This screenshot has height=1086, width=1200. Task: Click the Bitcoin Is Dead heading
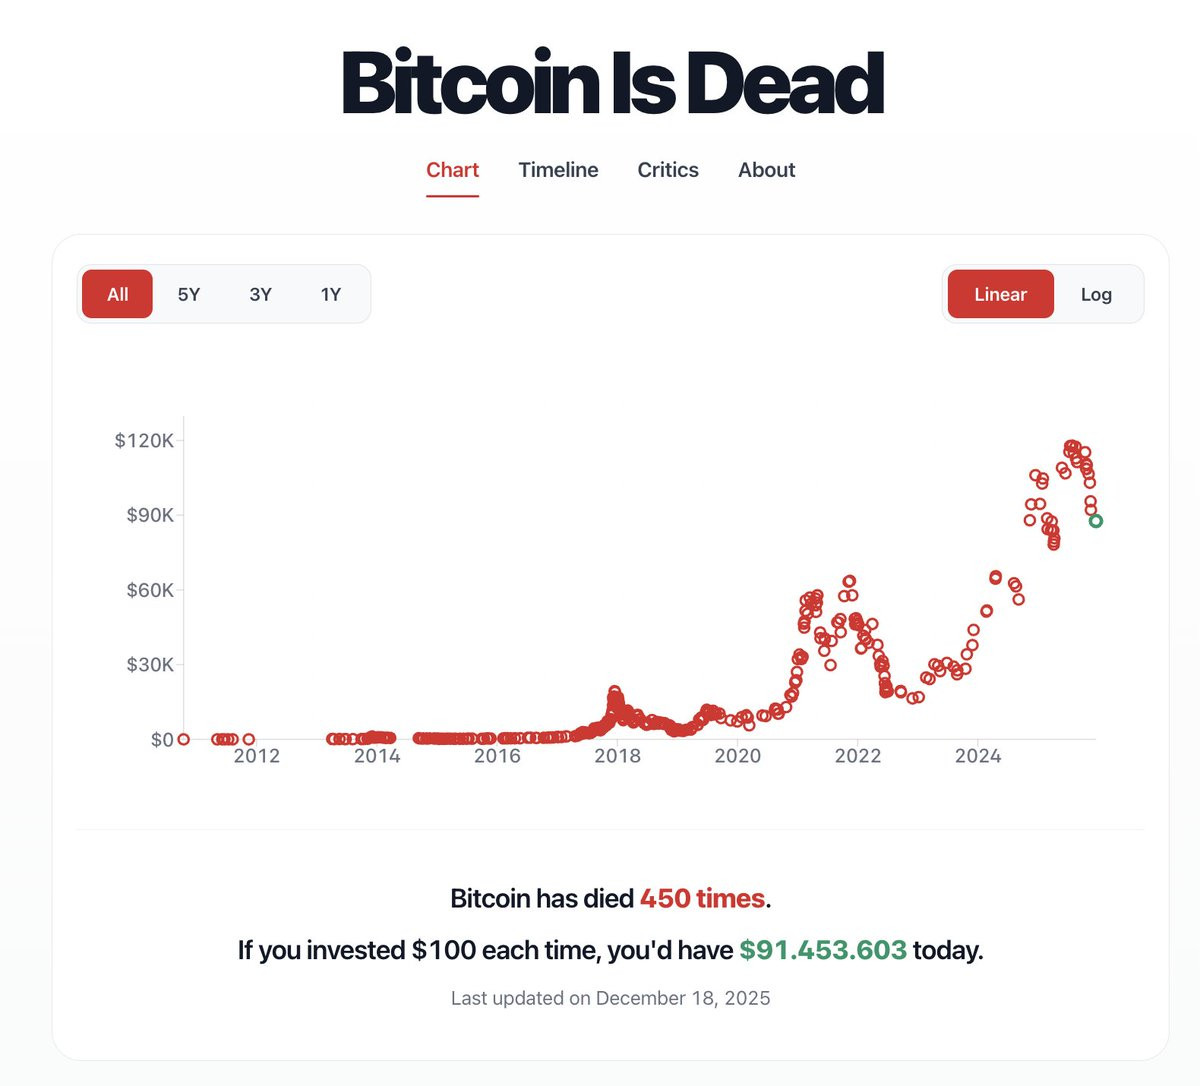tap(612, 82)
